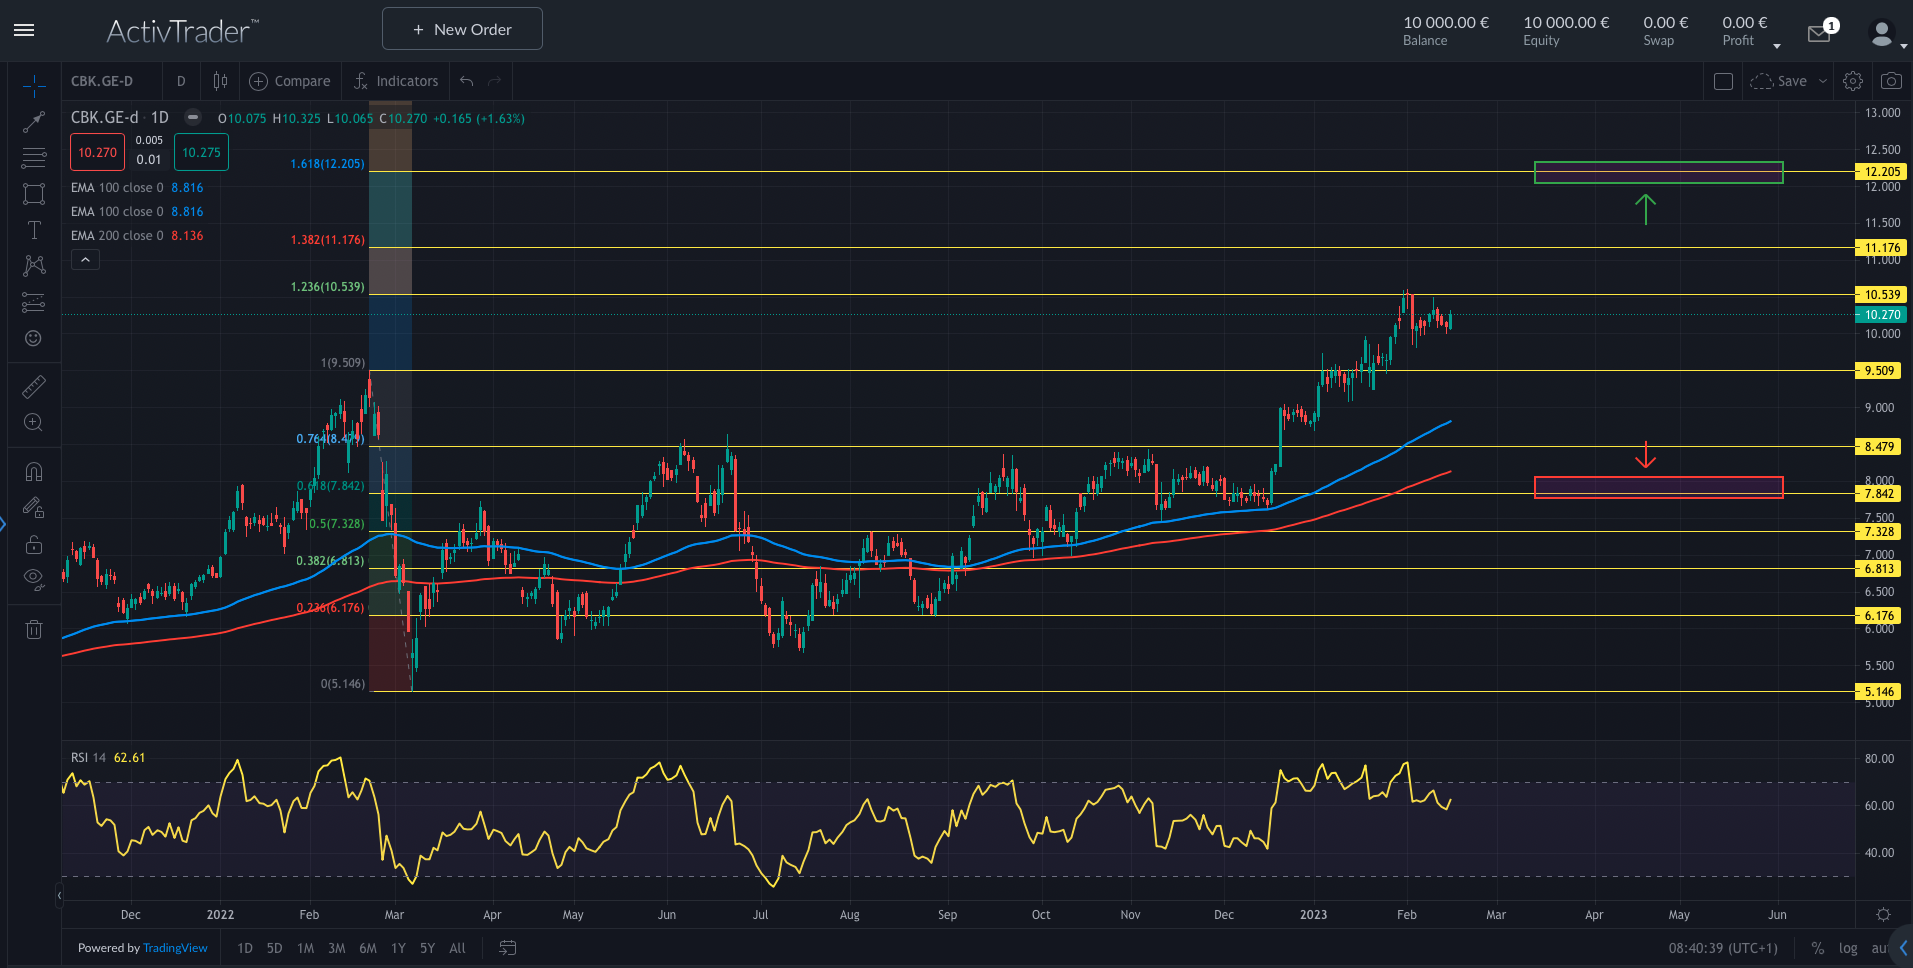Click the trash icon to remove drawings
Screen dimensions: 1913x968
34,629
